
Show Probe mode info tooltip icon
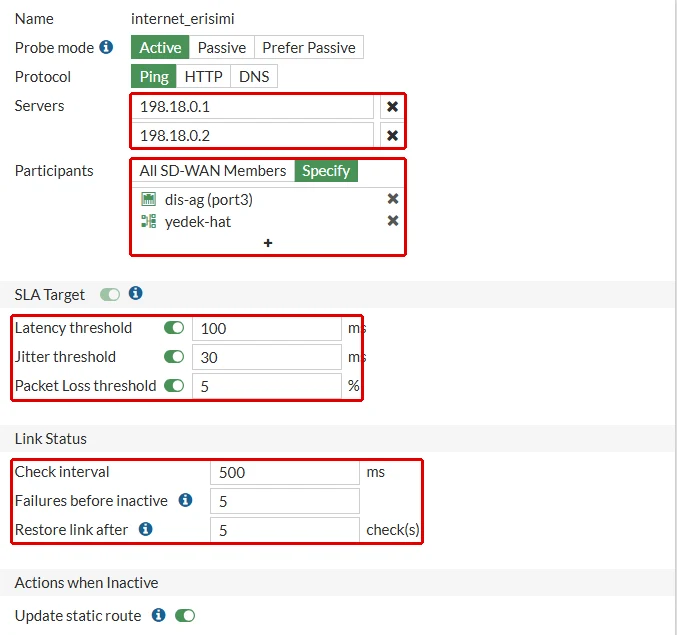(x=106, y=47)
